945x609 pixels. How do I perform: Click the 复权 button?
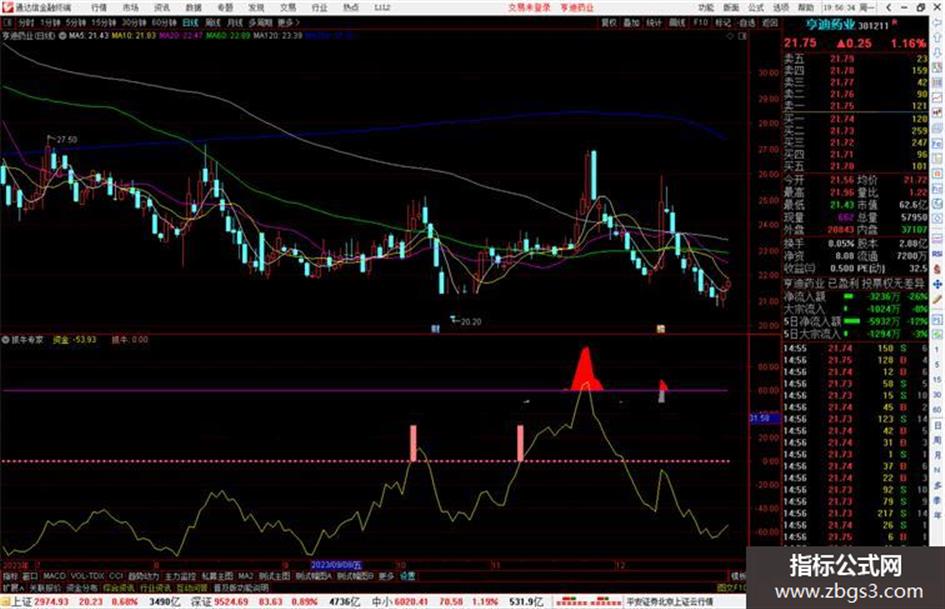[x=609, y=22]
